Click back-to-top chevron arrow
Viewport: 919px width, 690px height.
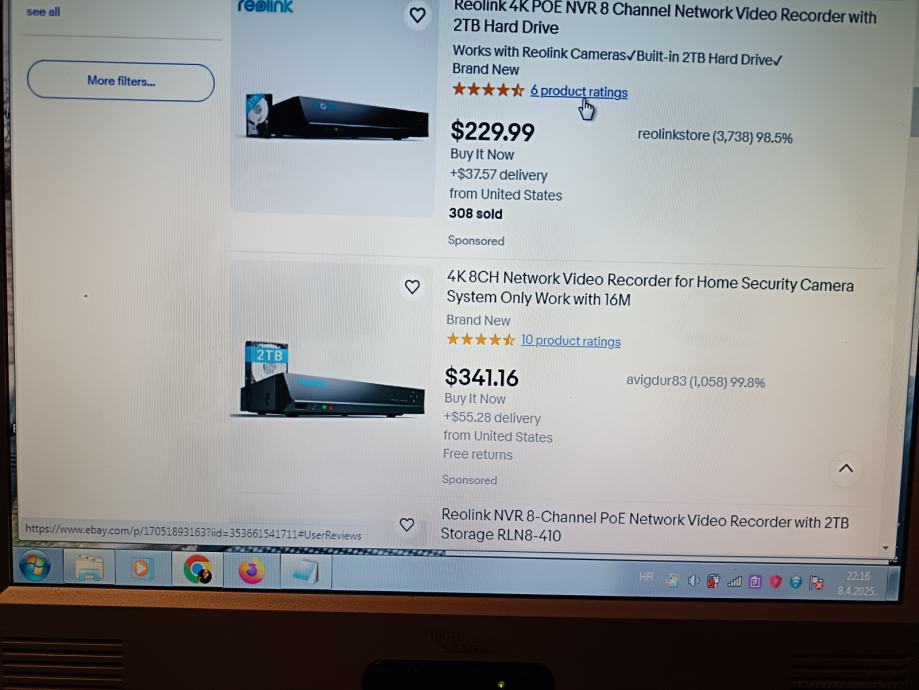tap(845, 468)
